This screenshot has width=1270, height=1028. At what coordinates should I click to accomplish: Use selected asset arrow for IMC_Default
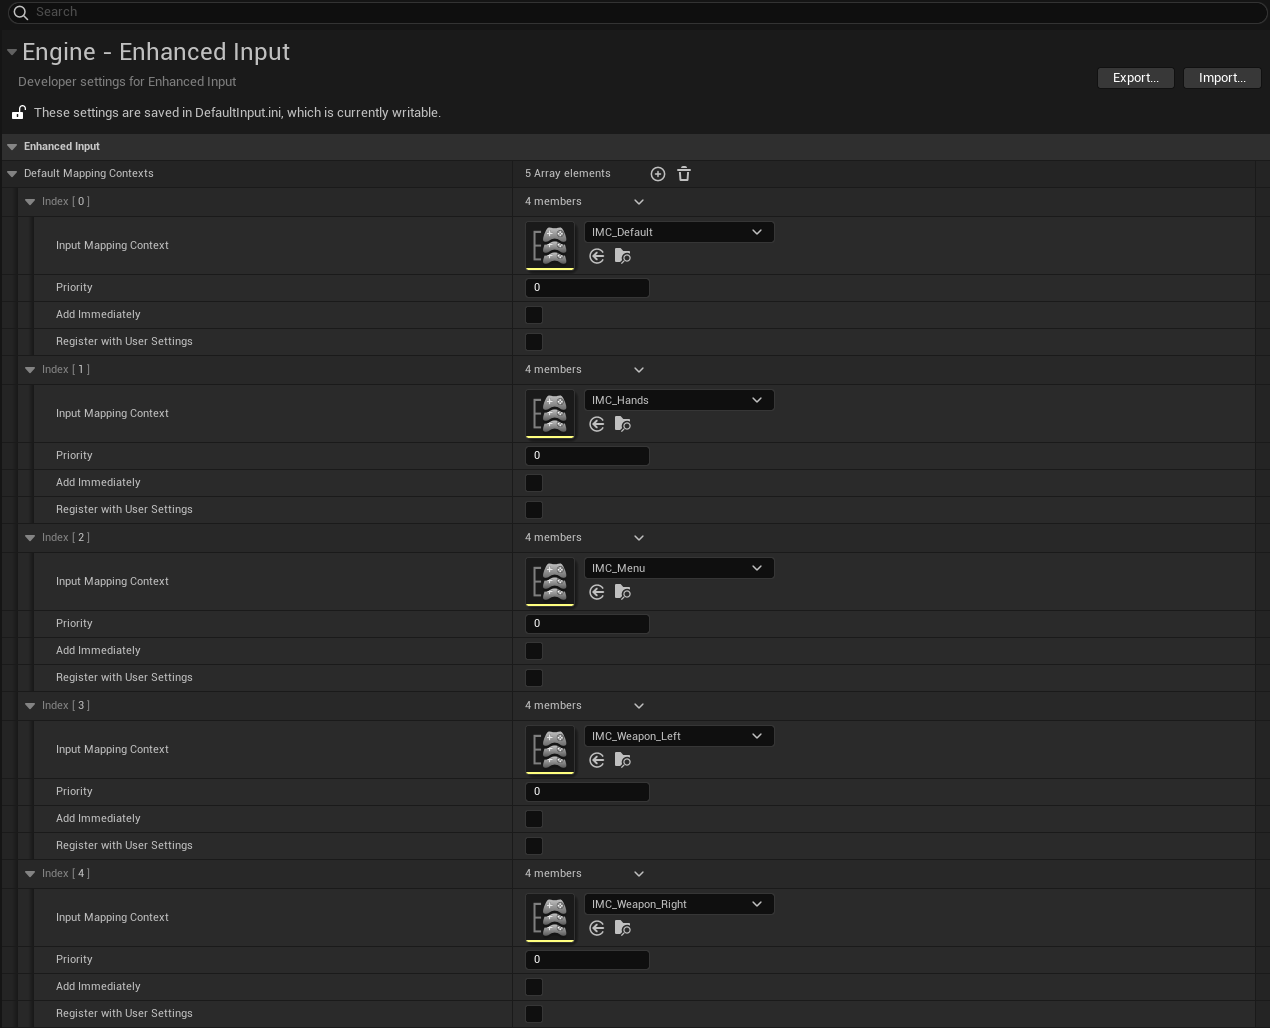click(x=597, y=257)
